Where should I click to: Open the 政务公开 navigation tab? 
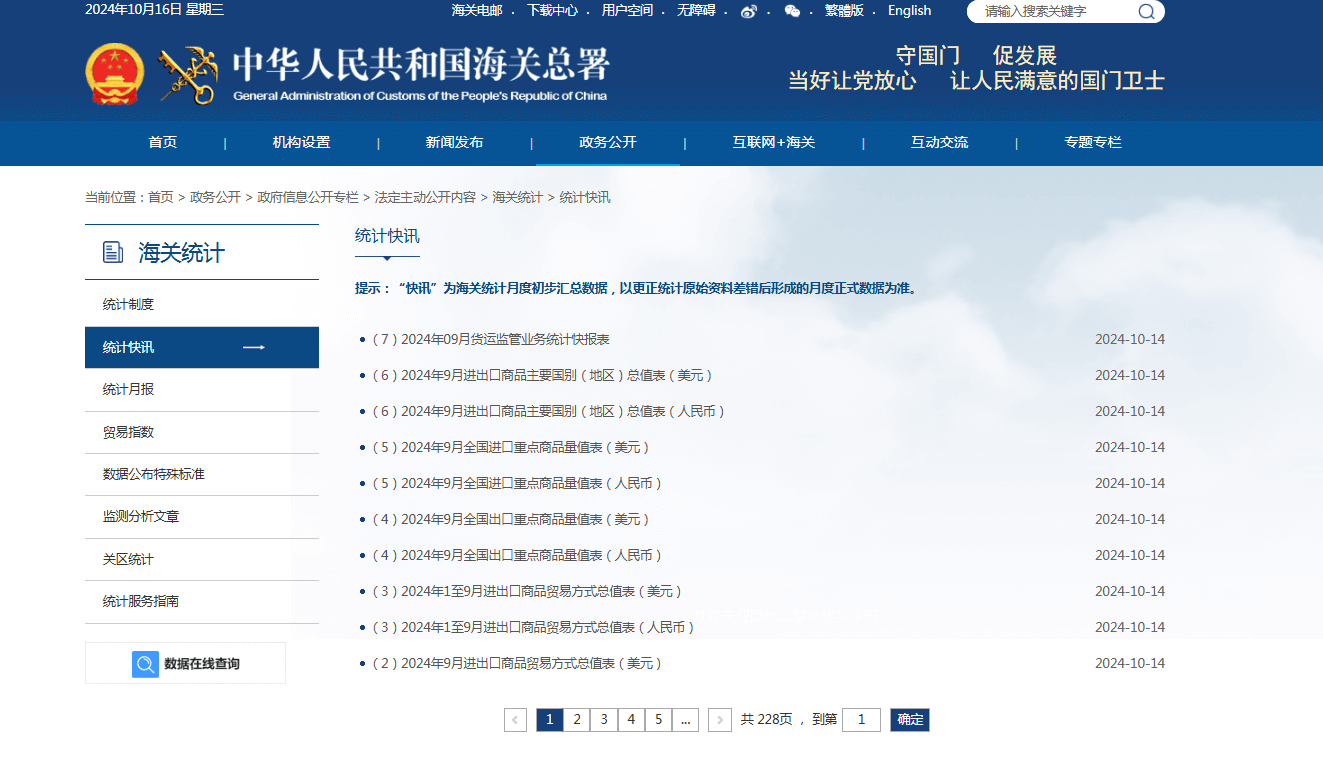608,143
